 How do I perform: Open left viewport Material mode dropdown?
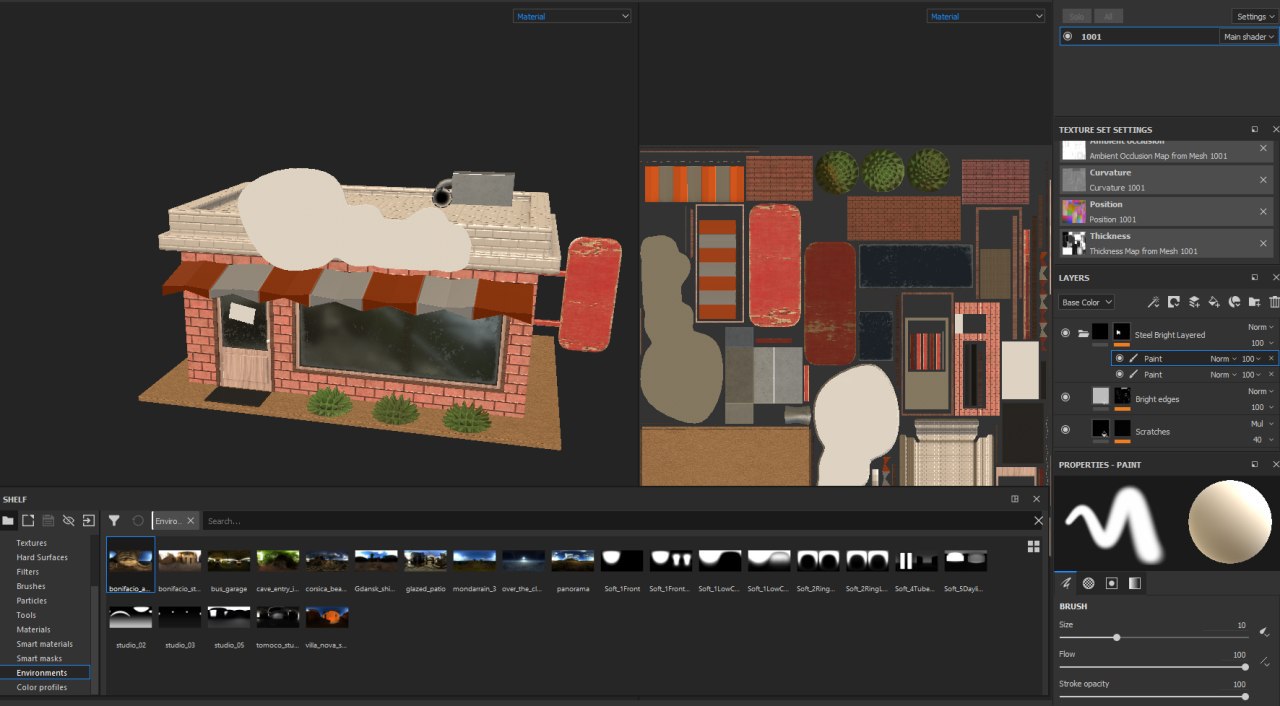572,16
